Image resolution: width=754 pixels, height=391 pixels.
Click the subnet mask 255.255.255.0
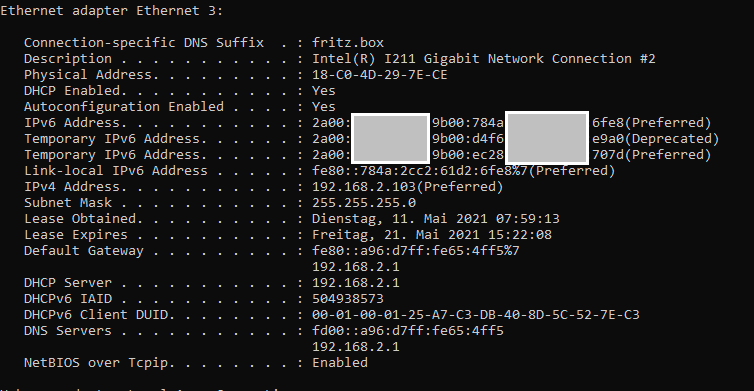click(x=364, y=202)
